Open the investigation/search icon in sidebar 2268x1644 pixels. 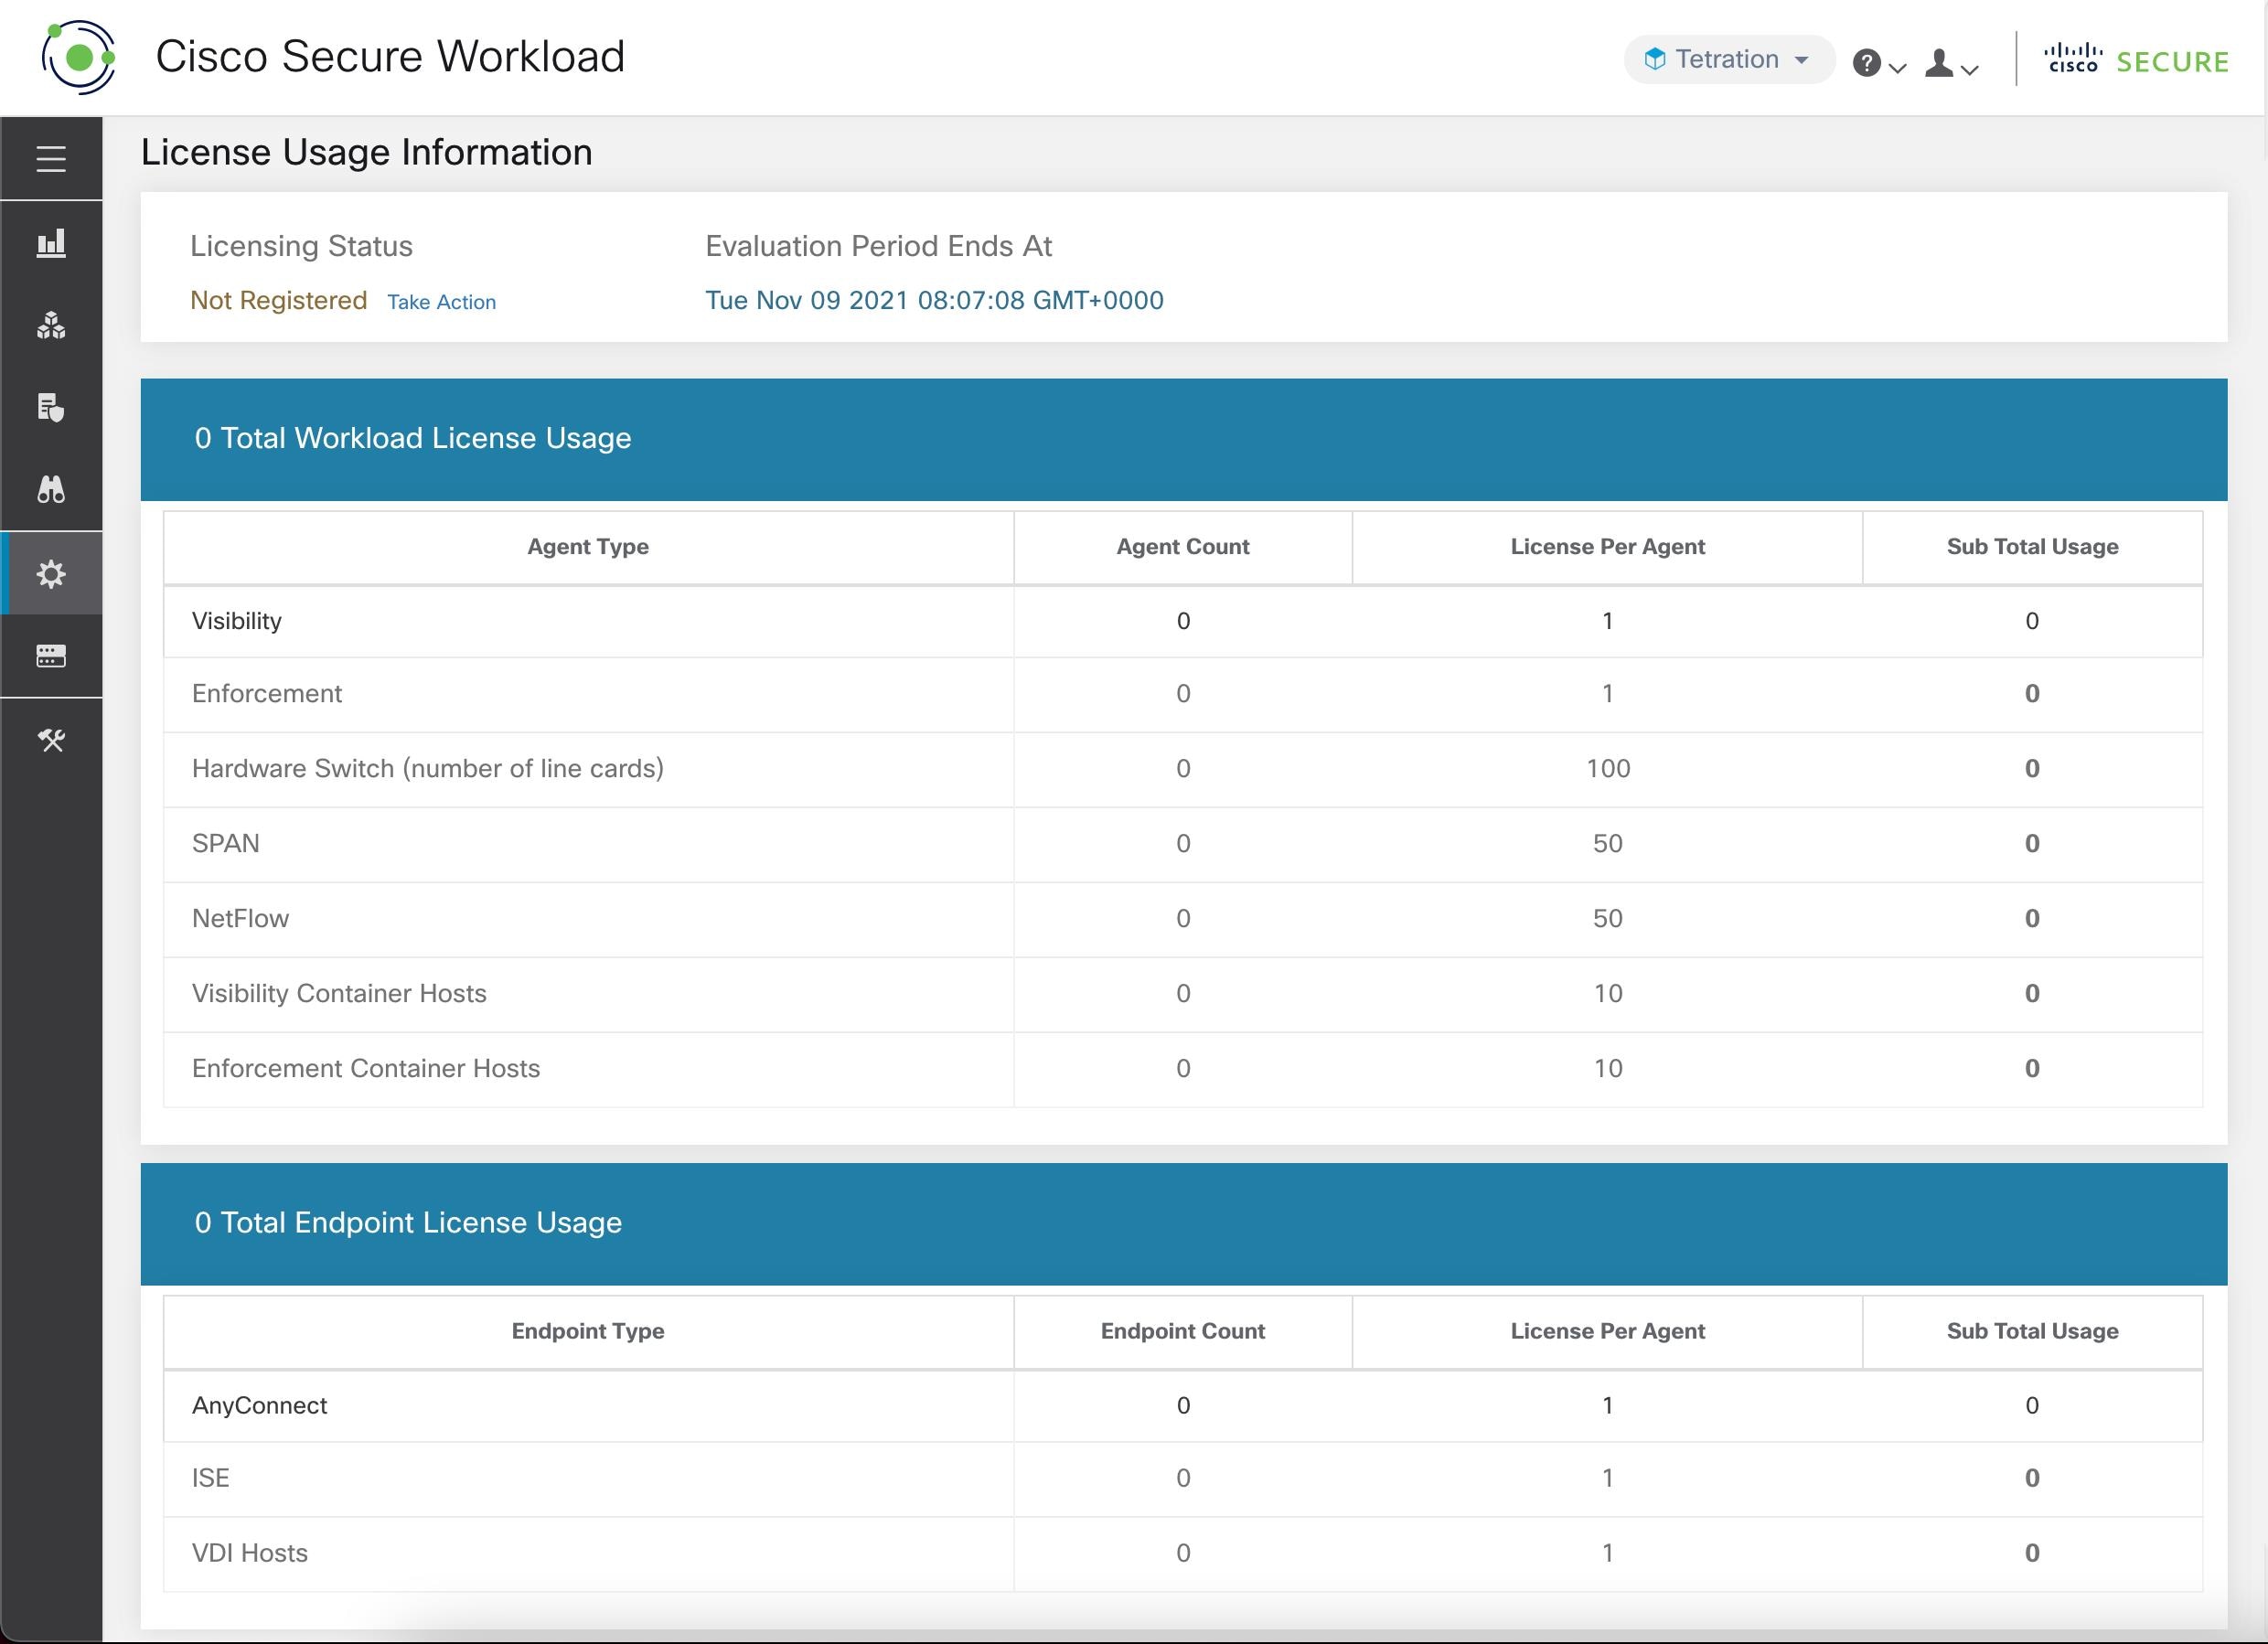click(49, 491)
